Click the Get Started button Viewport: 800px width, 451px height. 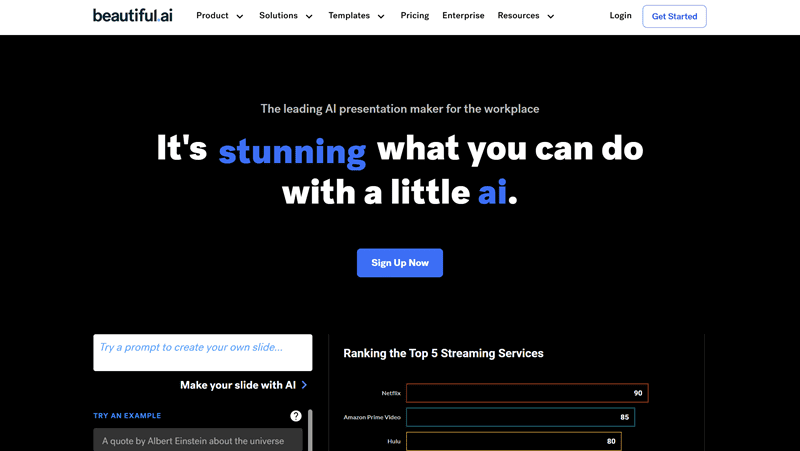coord(674,16)
